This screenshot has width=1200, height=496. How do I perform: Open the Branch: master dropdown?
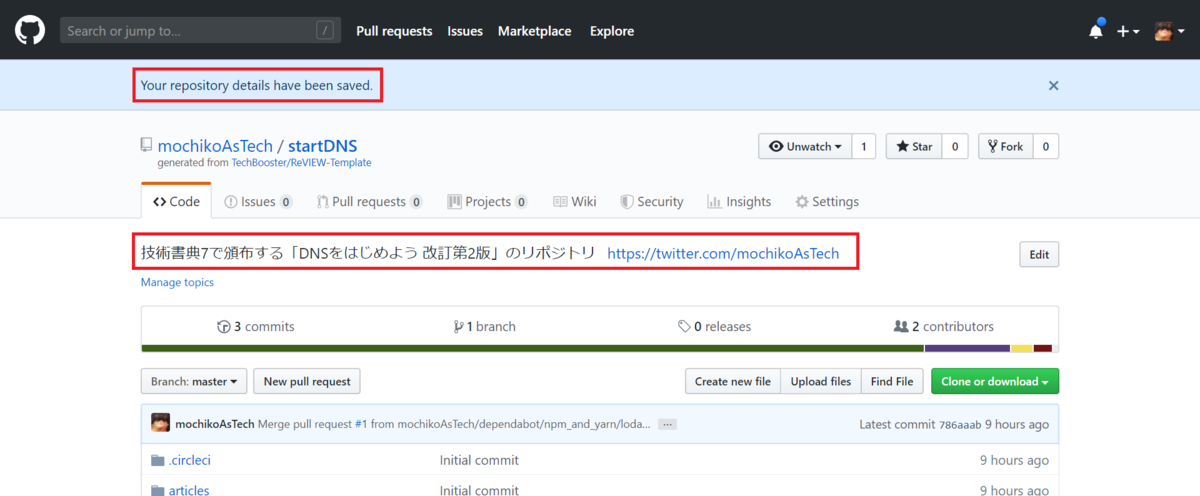tap(194, 381)
